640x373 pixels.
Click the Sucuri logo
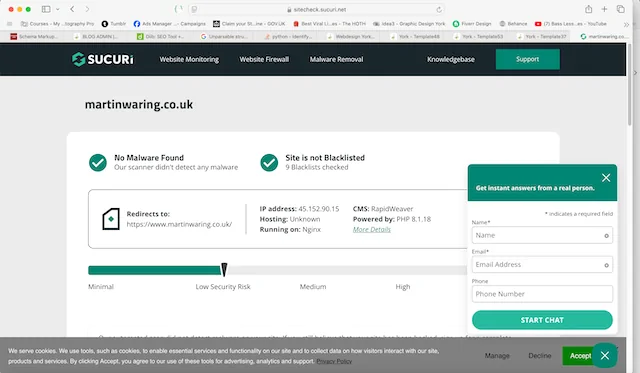[x=102, y=59]
